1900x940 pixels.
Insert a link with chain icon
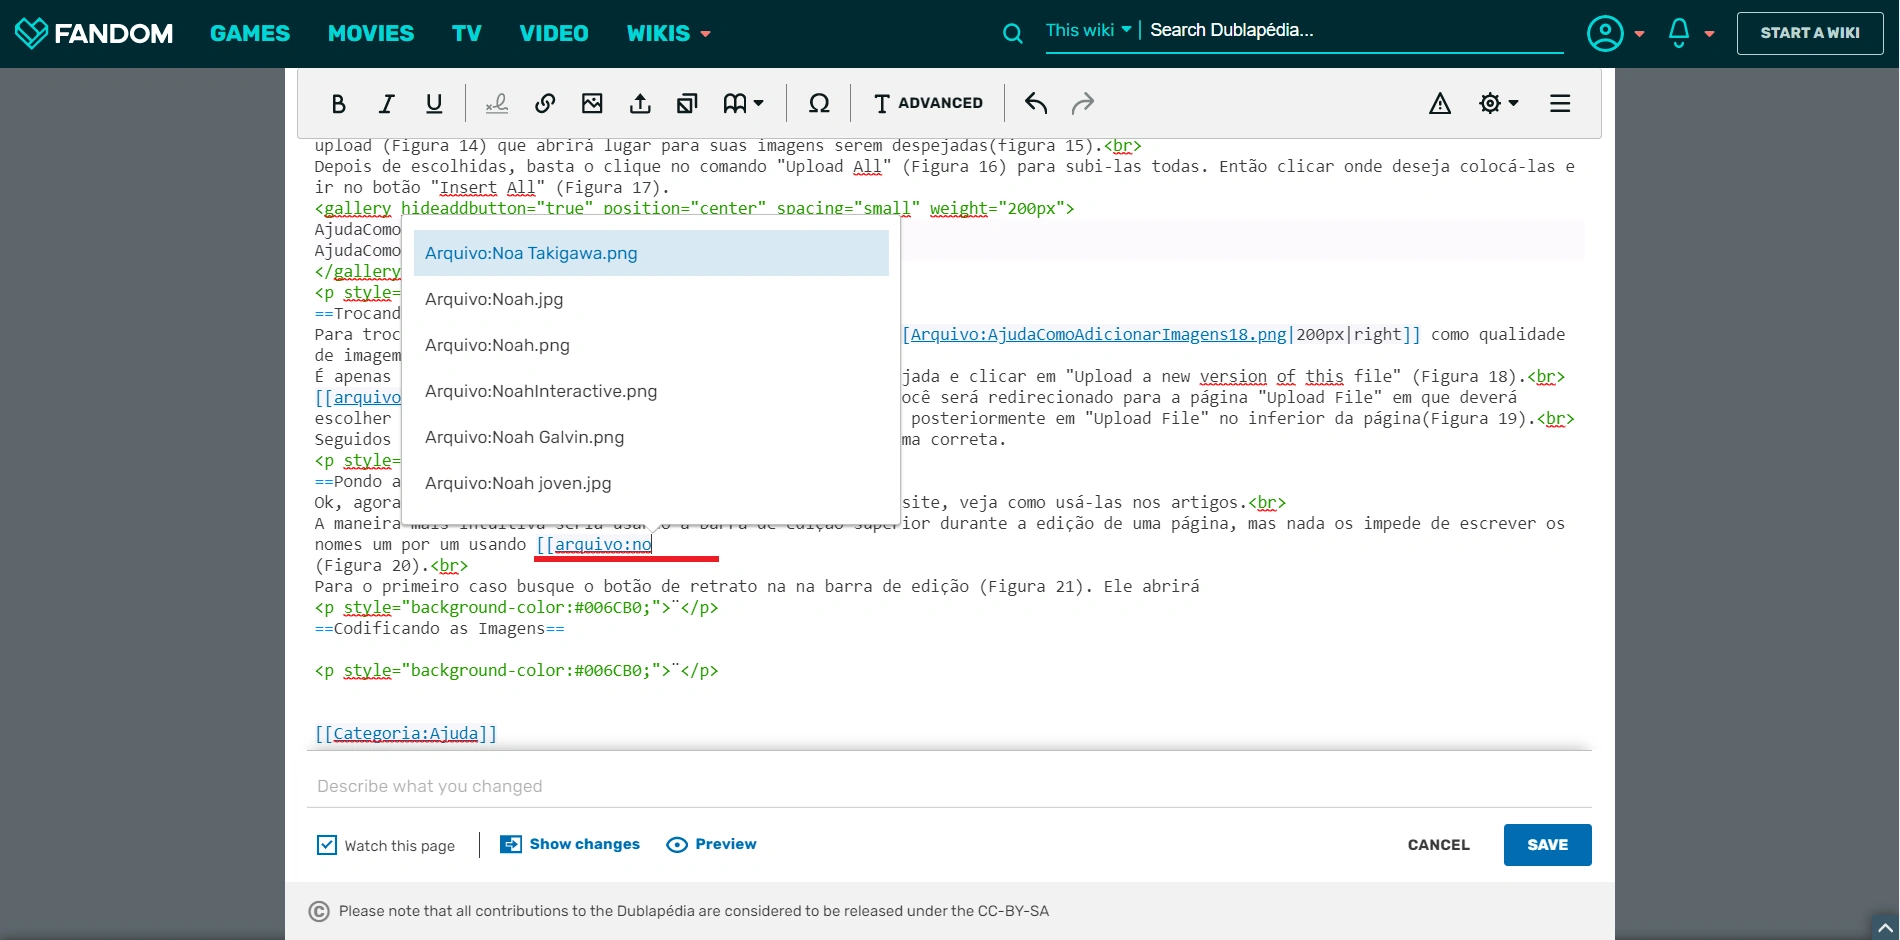[x=545, y=103]
